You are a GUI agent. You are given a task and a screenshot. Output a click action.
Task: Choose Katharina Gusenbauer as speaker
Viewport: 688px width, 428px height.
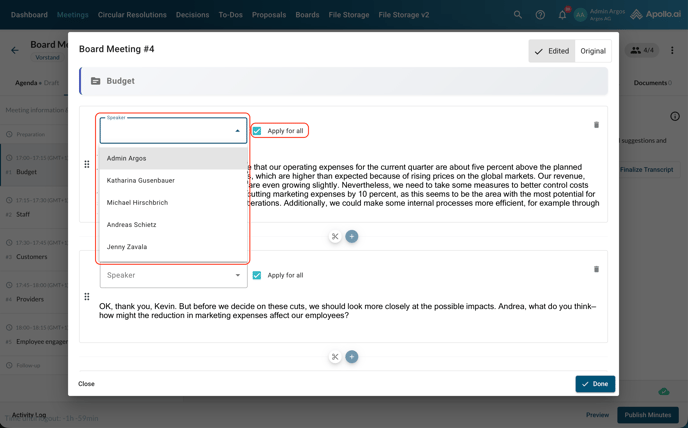coord(141,181)
